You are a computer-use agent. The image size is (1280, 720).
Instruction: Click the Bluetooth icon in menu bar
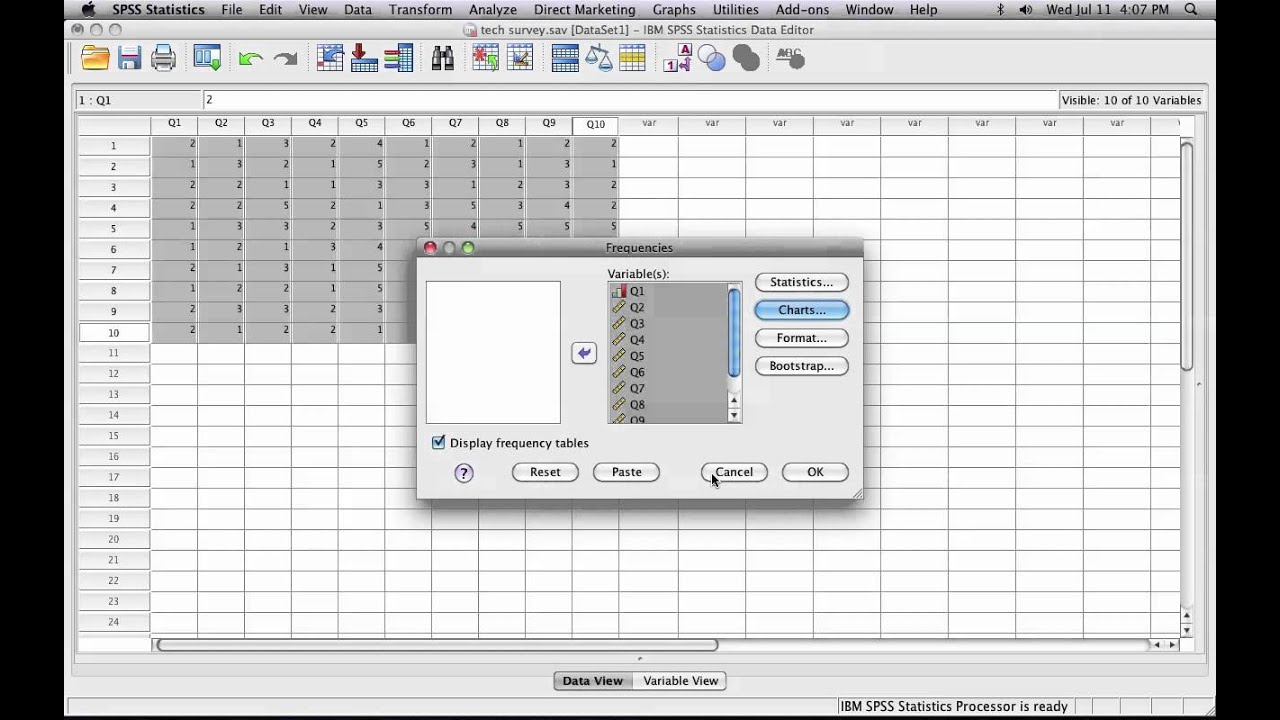[1001, 10]
